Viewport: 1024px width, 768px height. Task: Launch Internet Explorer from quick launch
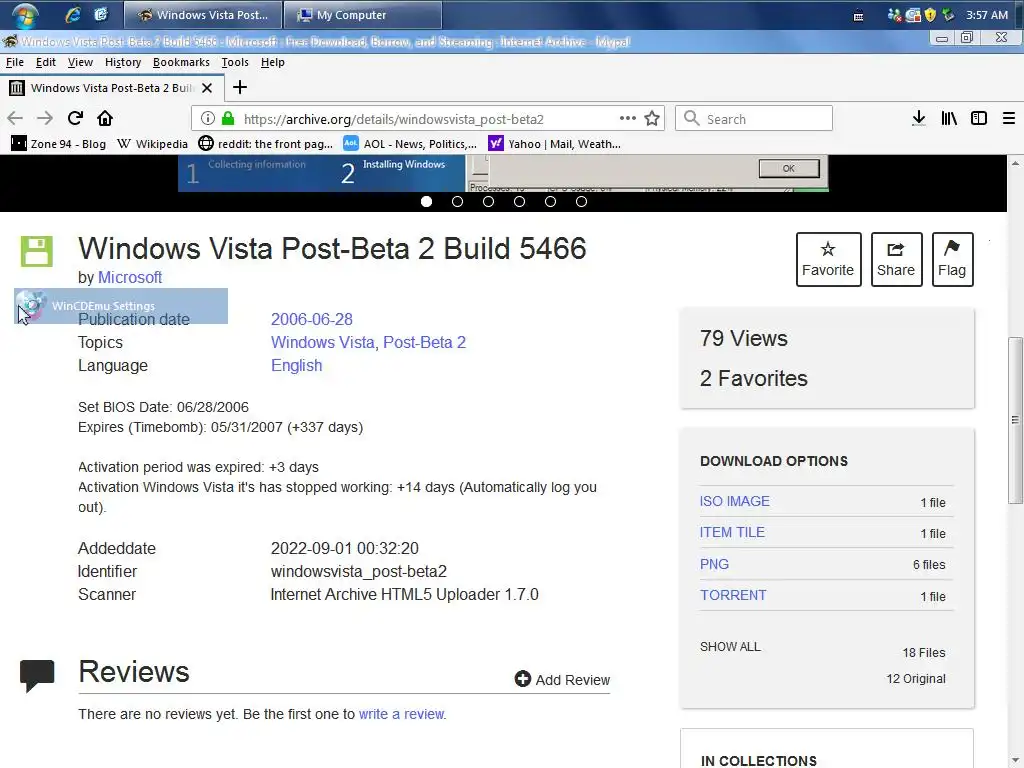pos(72,14)
